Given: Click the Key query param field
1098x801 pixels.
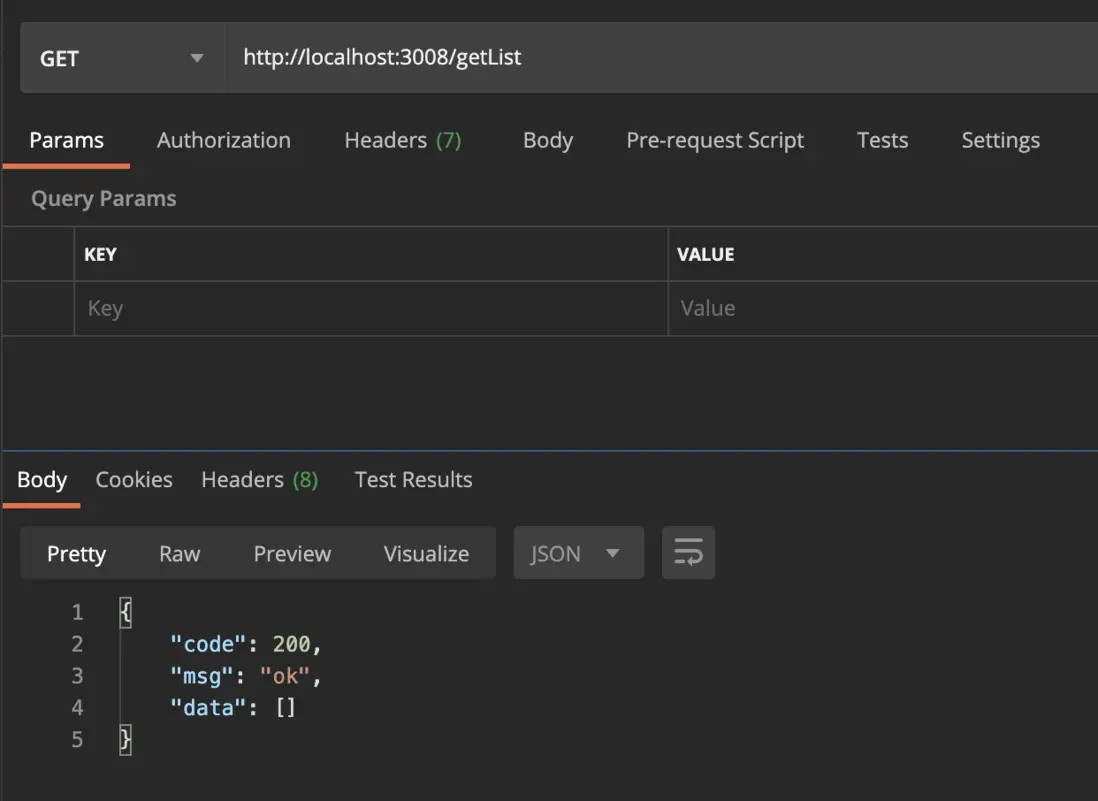Looking at the screenshot, I should pyautogui.click(x=370, y=309).
